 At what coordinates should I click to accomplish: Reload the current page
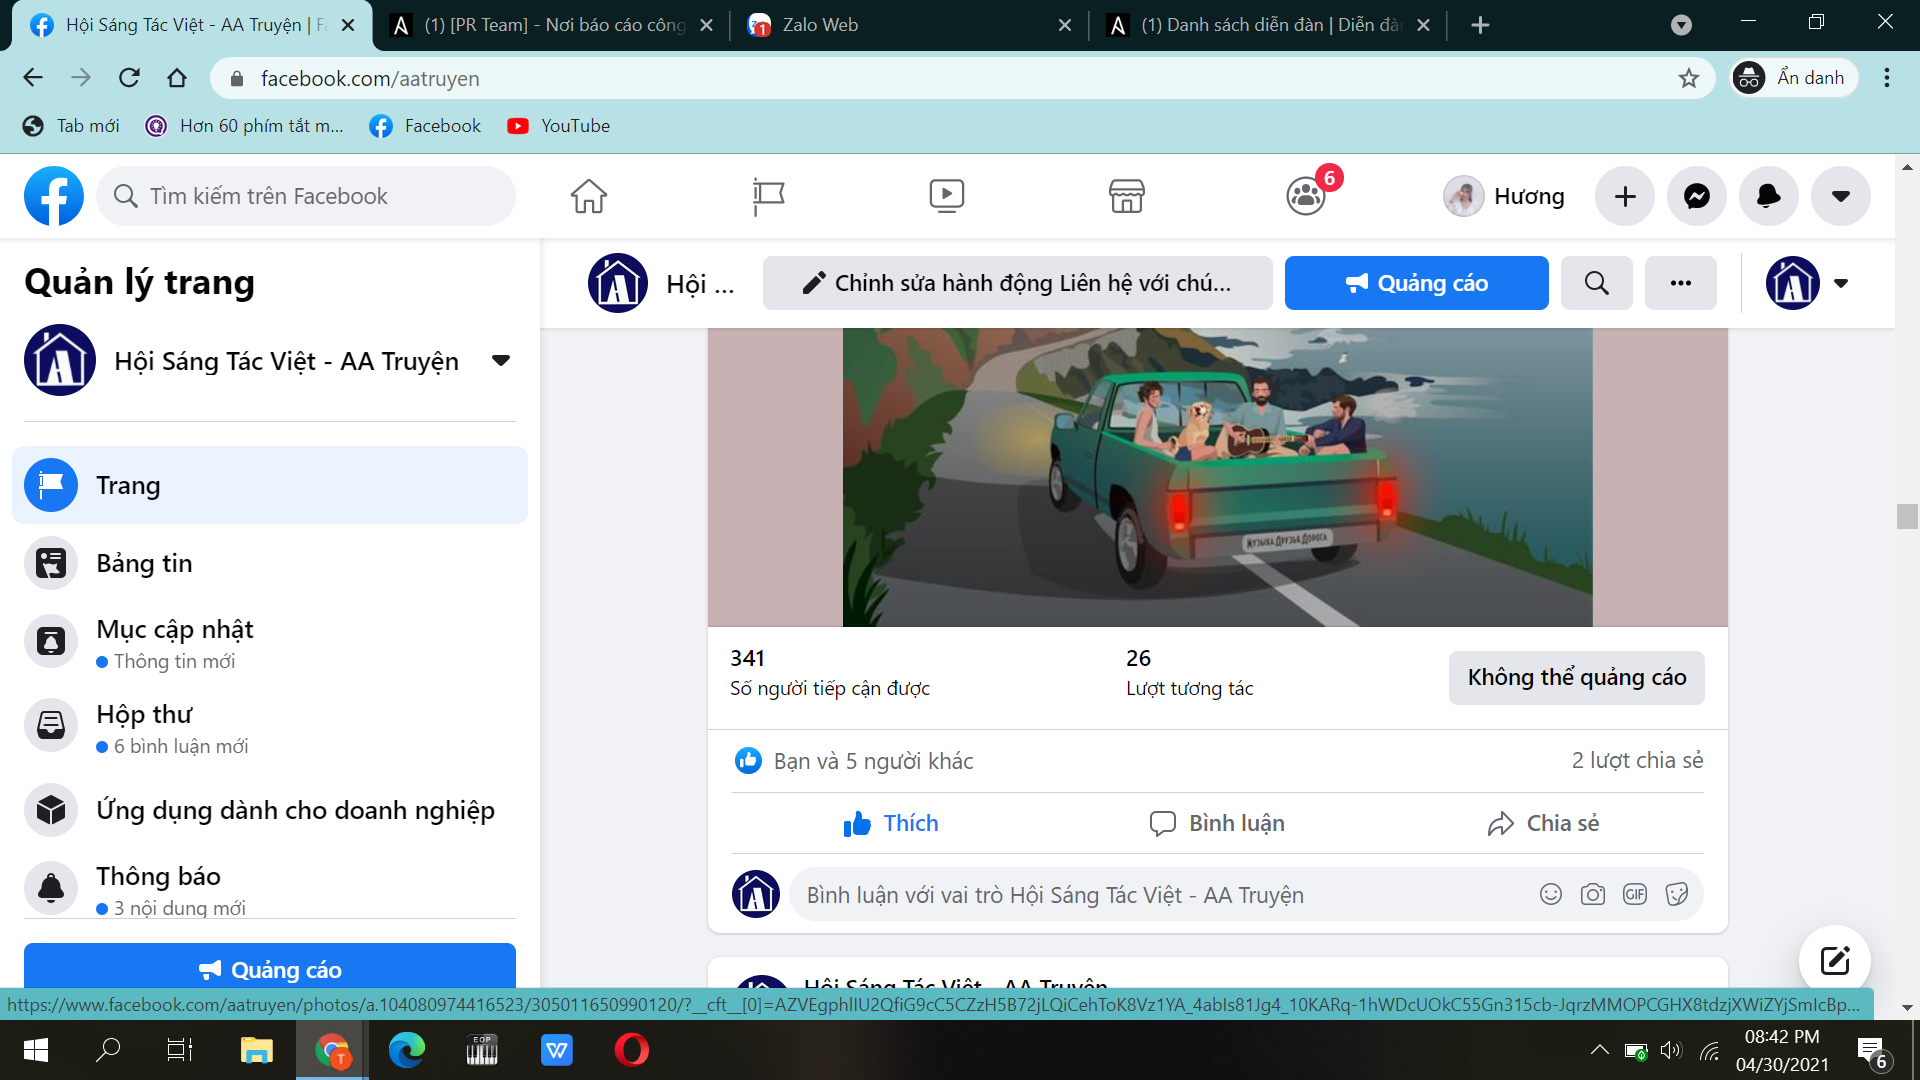tap(129, 78)
